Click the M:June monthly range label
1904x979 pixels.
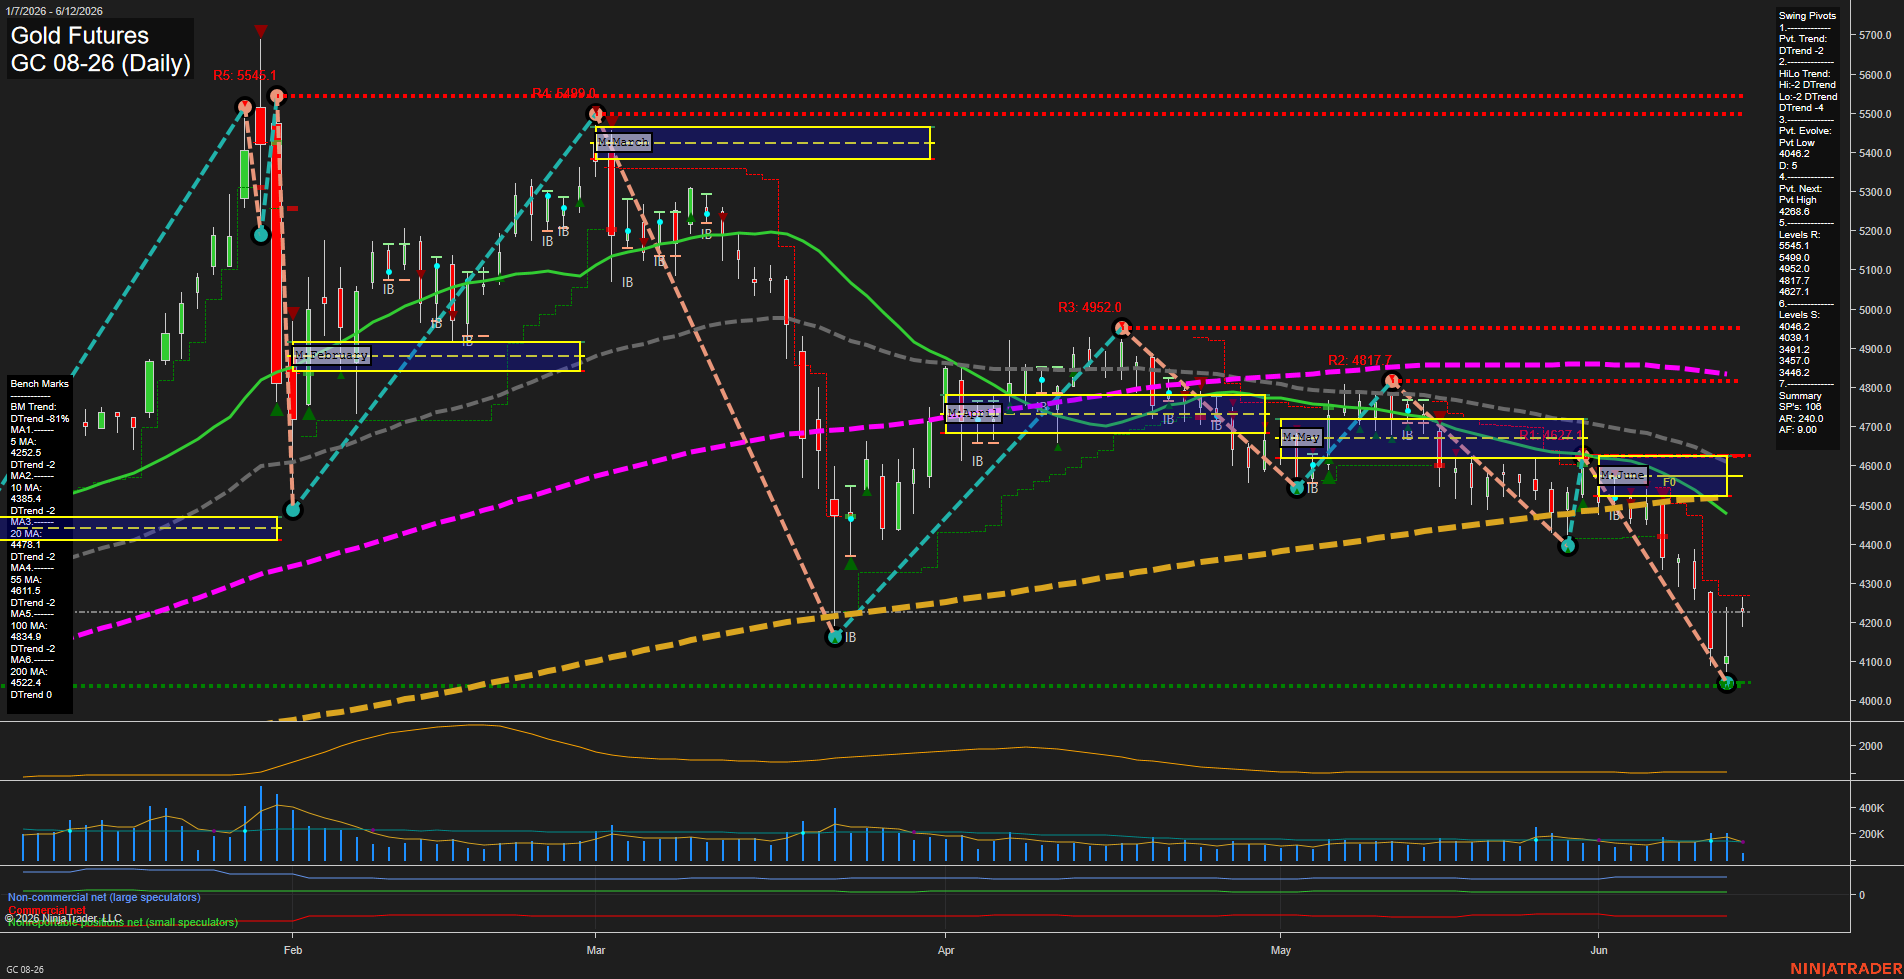(x=1622, y=475)
